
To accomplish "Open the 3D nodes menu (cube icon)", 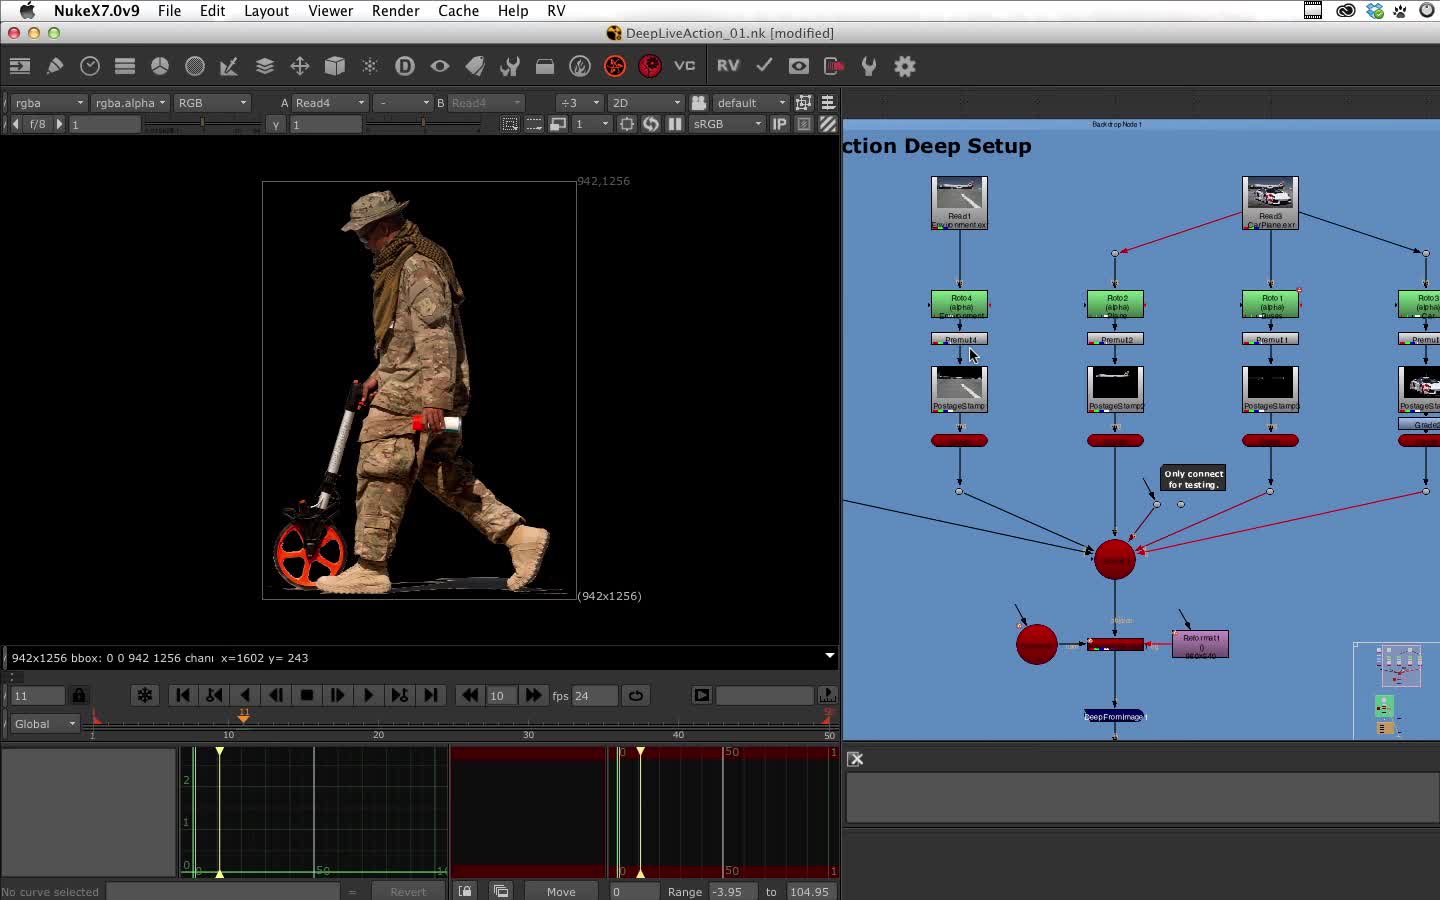I will pos(335,66).
